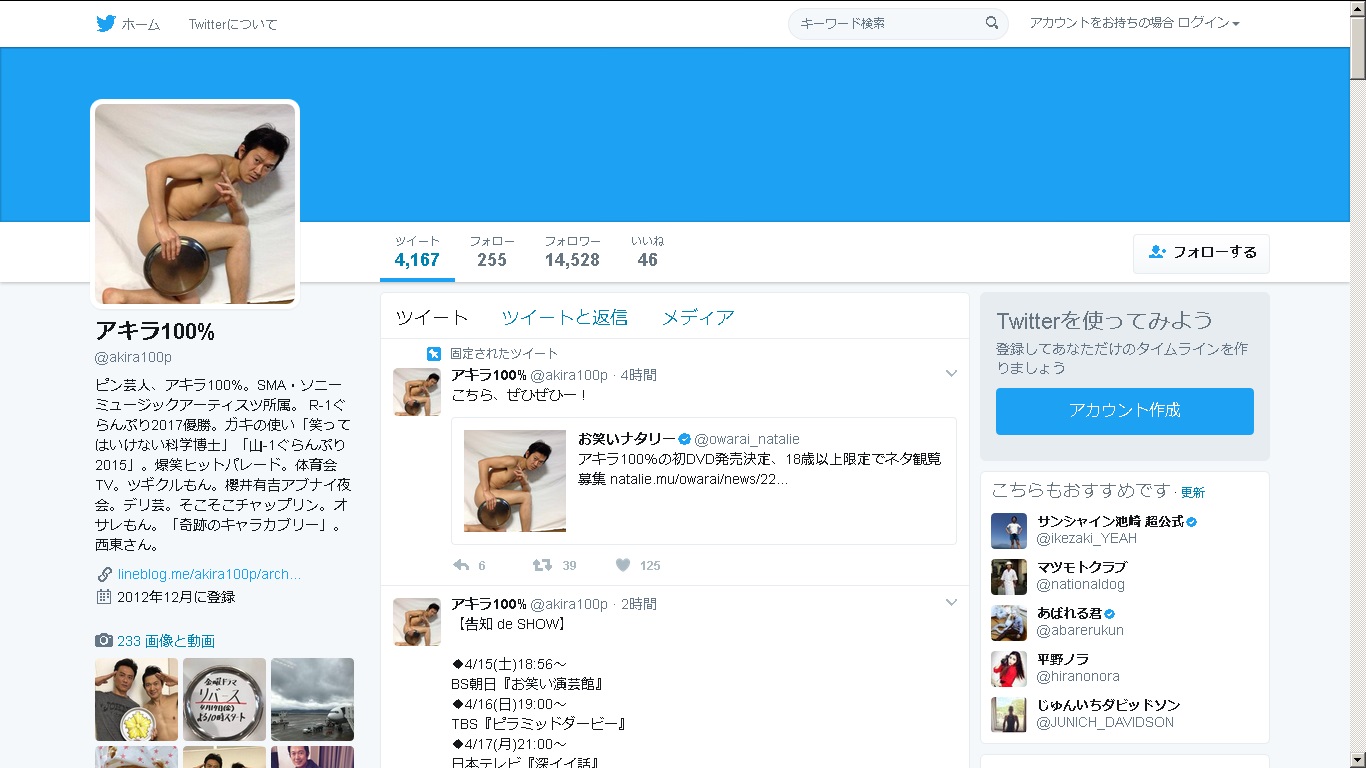The width and height of the screenshot is (1366, 768).
Task: Click the 更新 refresh suggestions link
Action: coord(1193,492)
